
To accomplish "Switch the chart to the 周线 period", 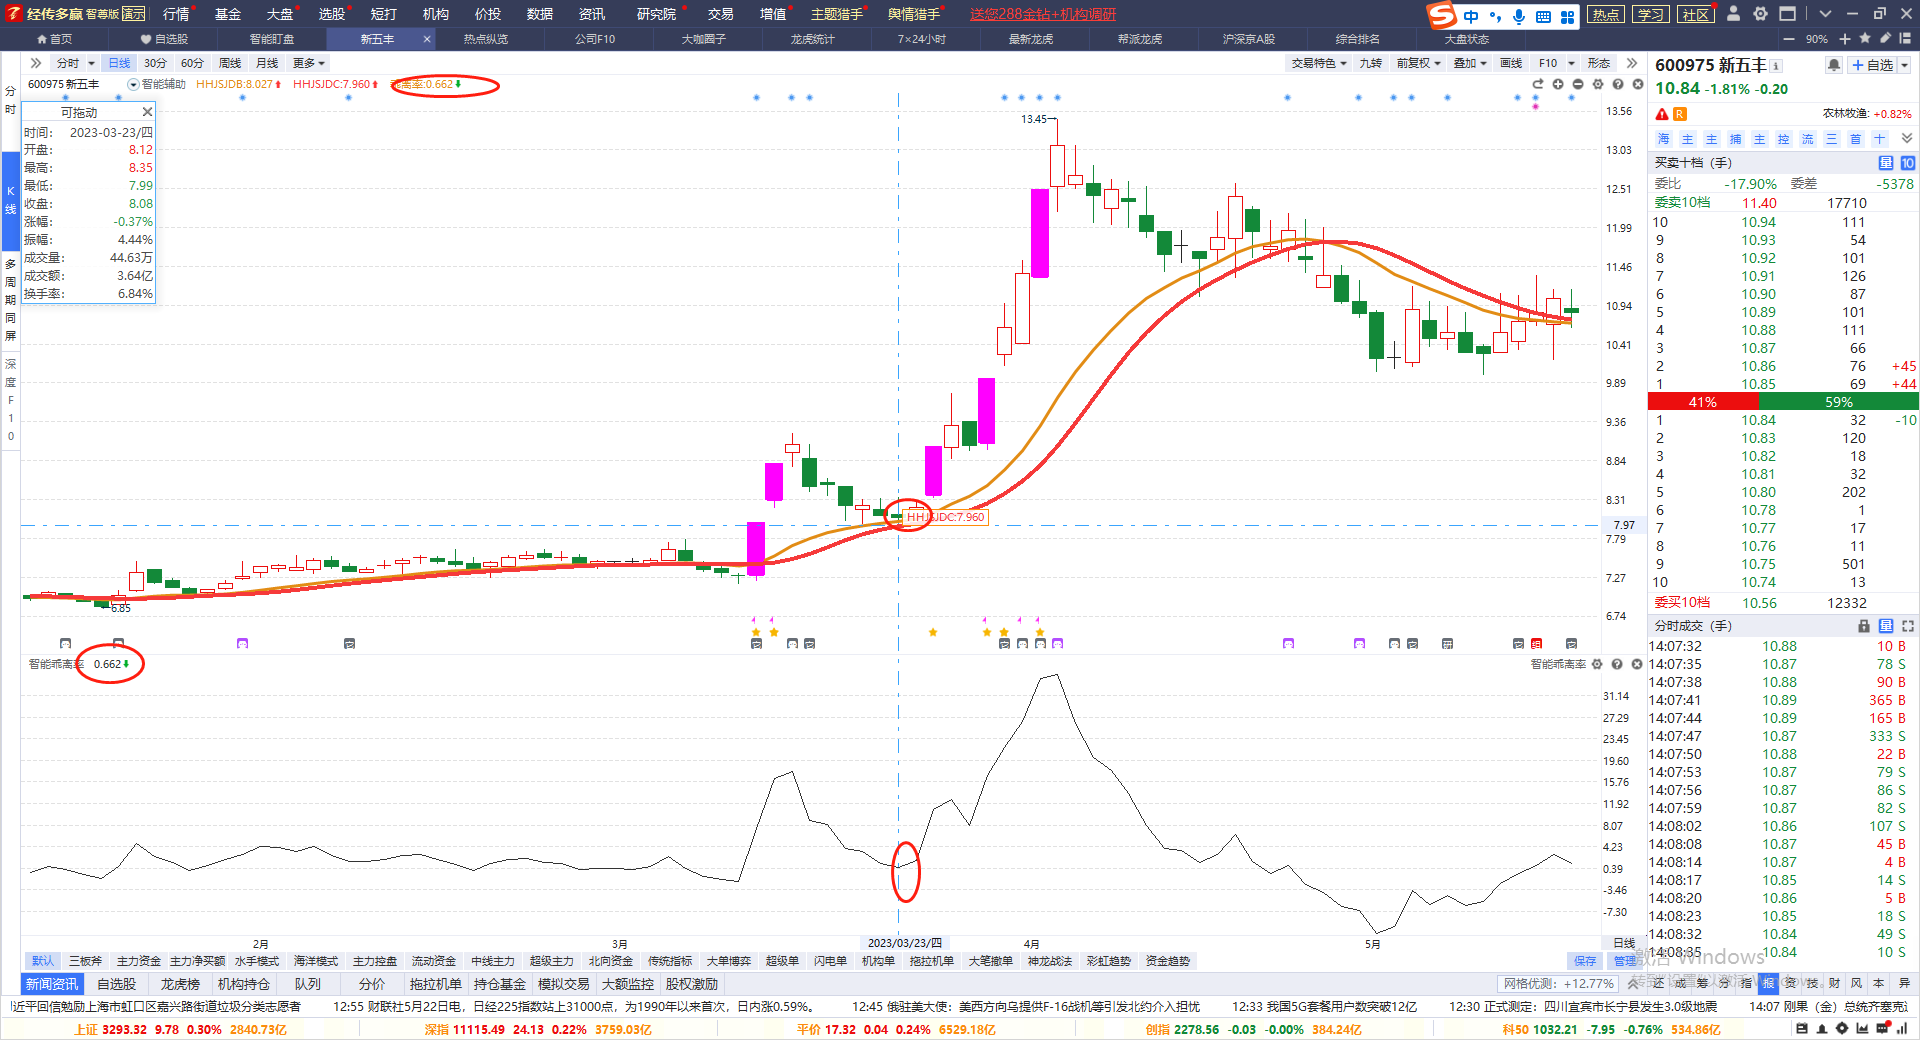I will click(x=230, y=63).
